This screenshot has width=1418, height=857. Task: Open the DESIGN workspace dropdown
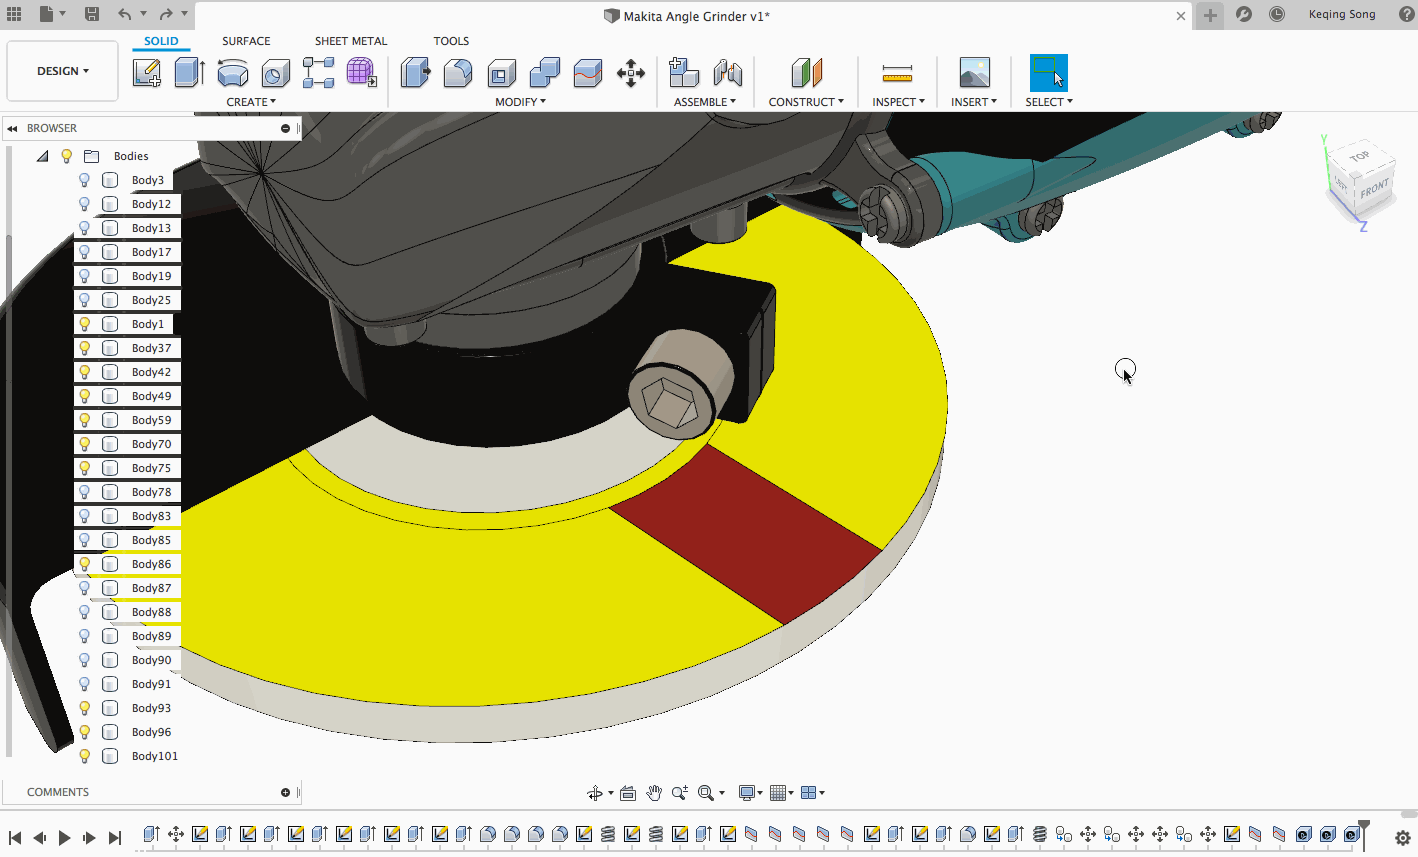(62, 71)
